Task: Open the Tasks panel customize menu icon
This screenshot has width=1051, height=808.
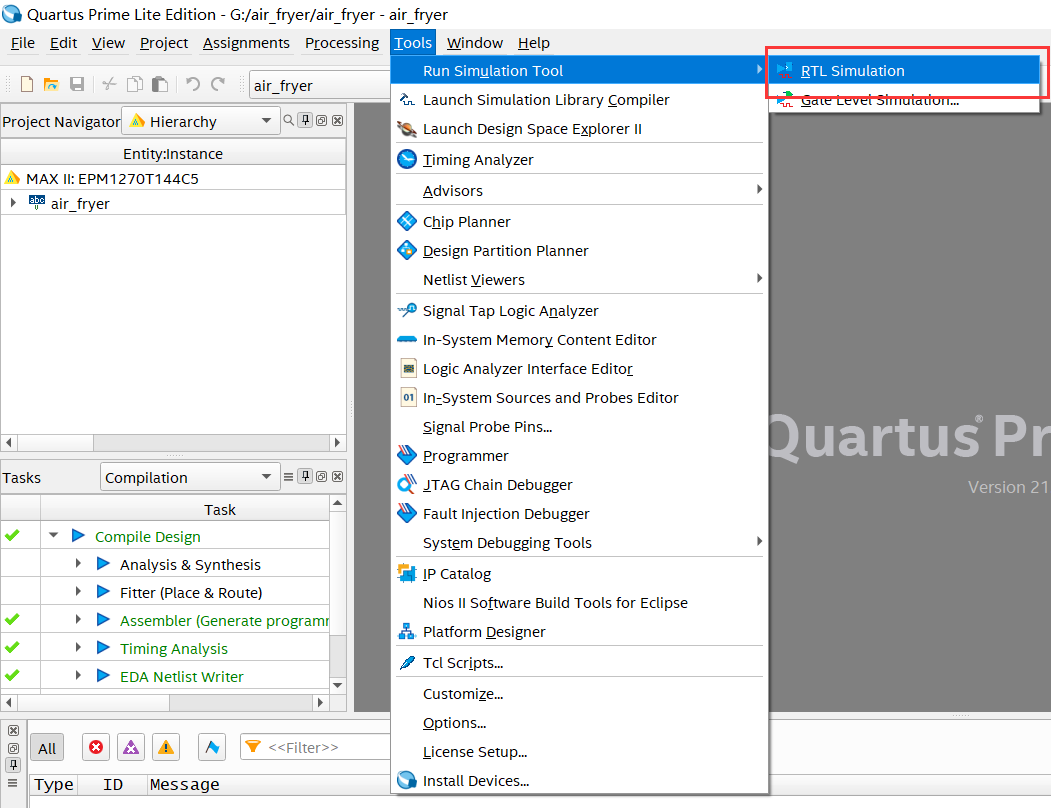Action: click(288, 477)
